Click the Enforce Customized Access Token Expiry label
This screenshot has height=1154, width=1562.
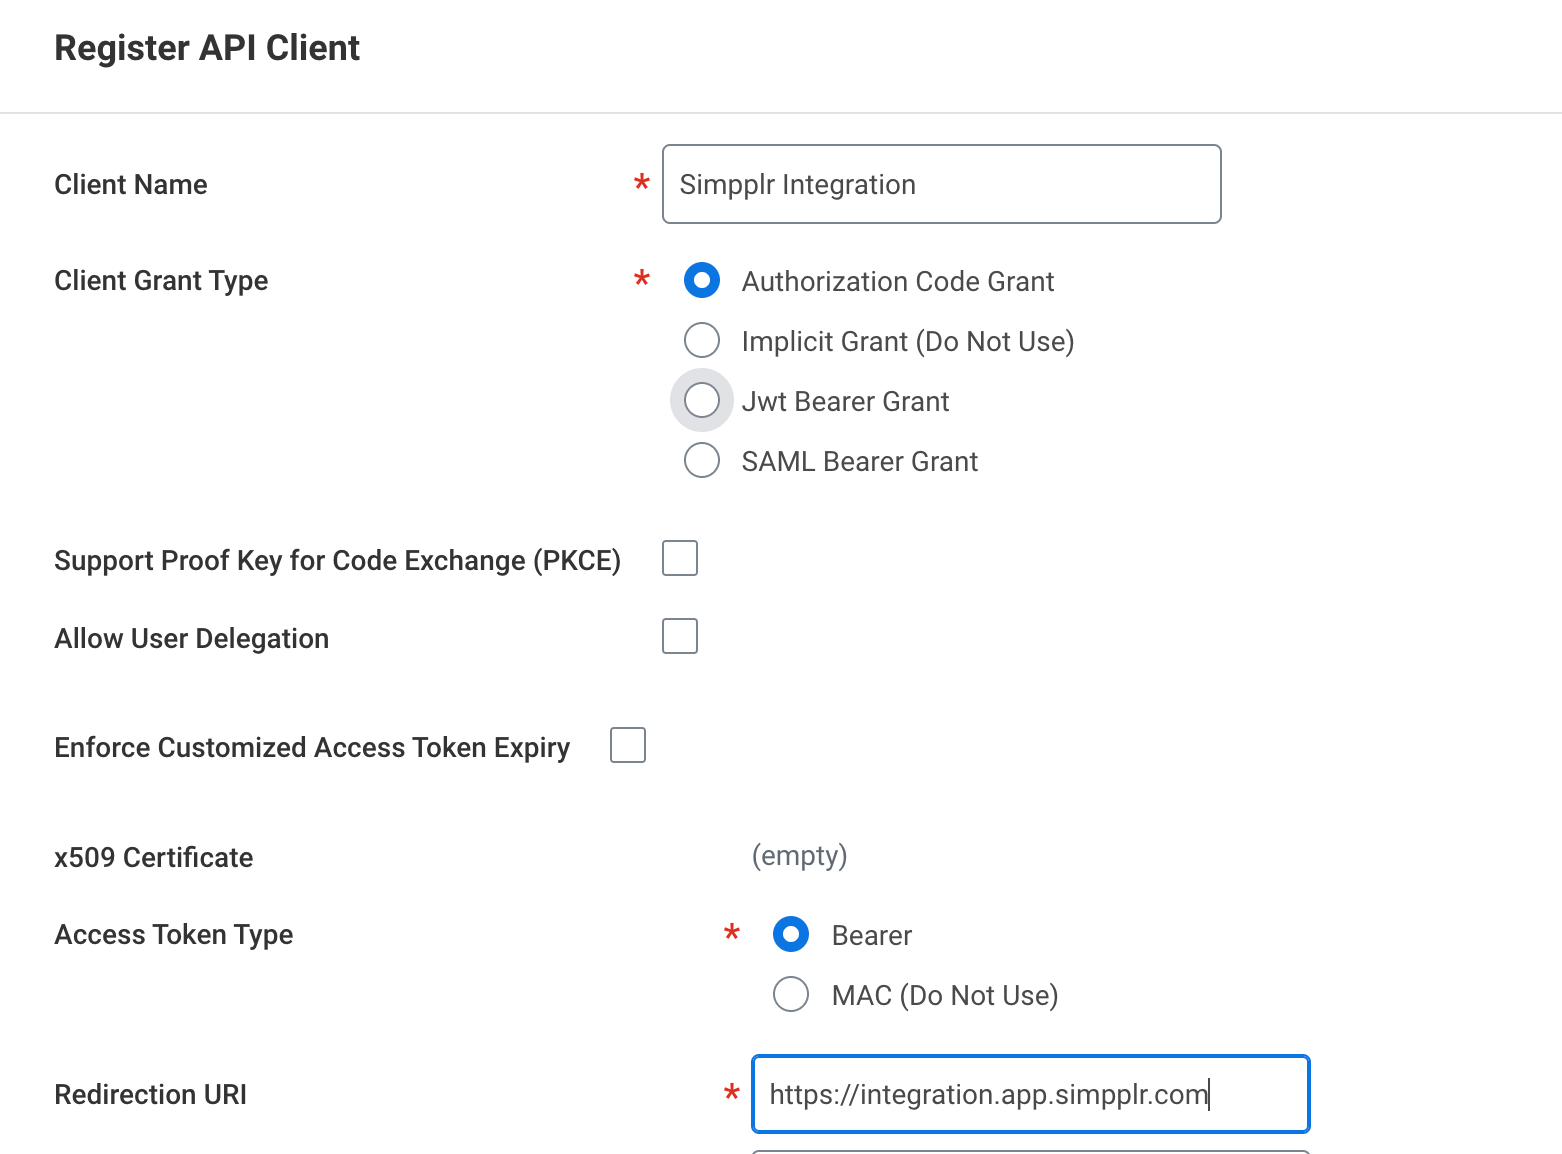[x=312, y=748]
